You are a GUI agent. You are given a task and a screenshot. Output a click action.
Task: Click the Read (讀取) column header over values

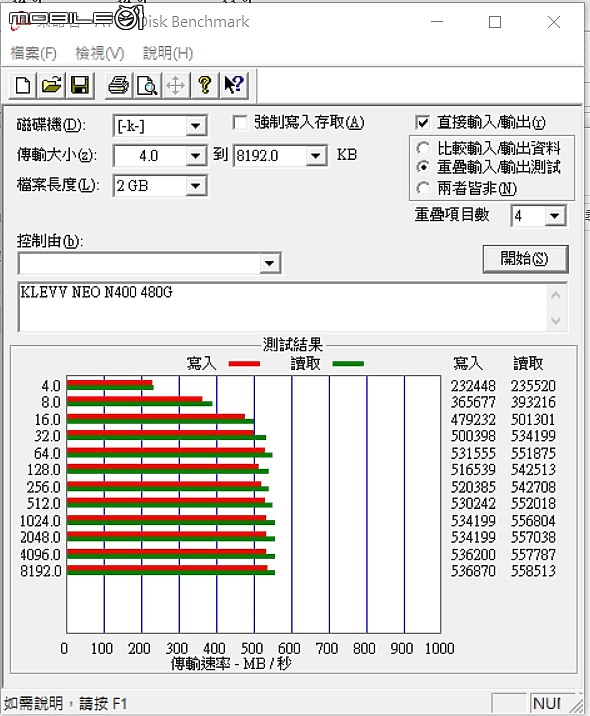pyautogui.click(x=528, y=363)
